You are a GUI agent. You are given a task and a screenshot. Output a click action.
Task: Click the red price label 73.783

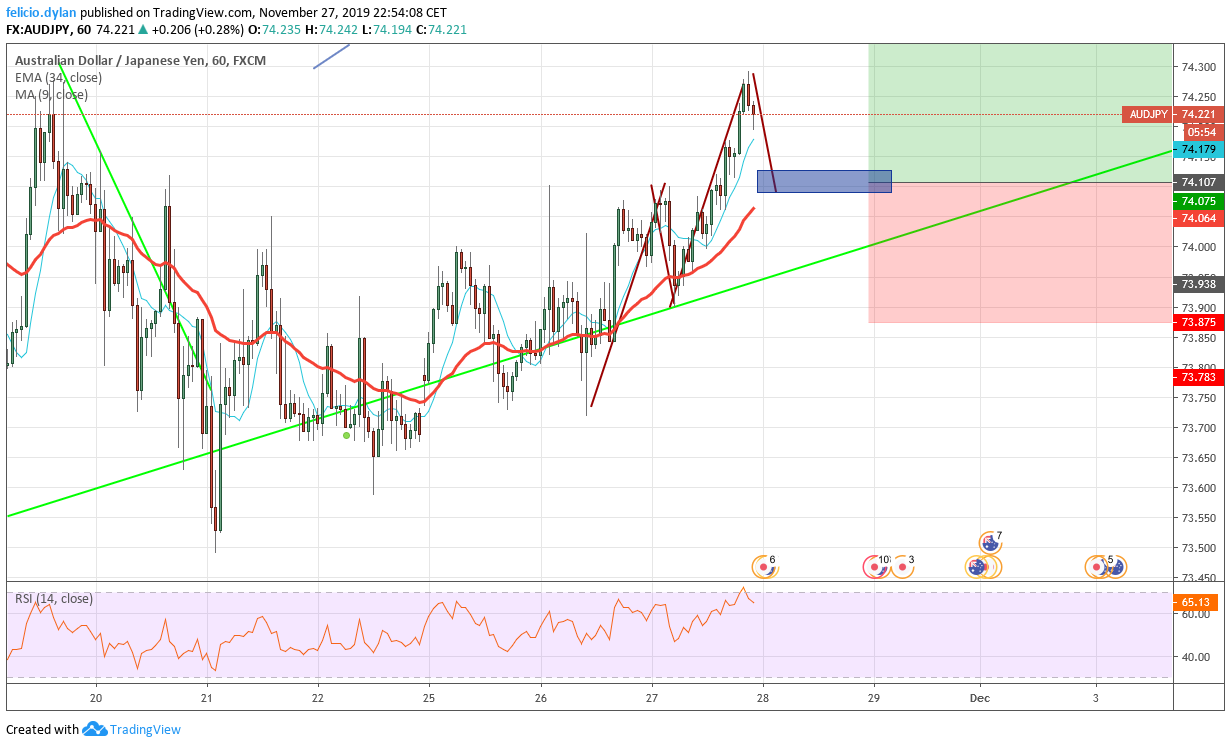tap(1199, 376)
